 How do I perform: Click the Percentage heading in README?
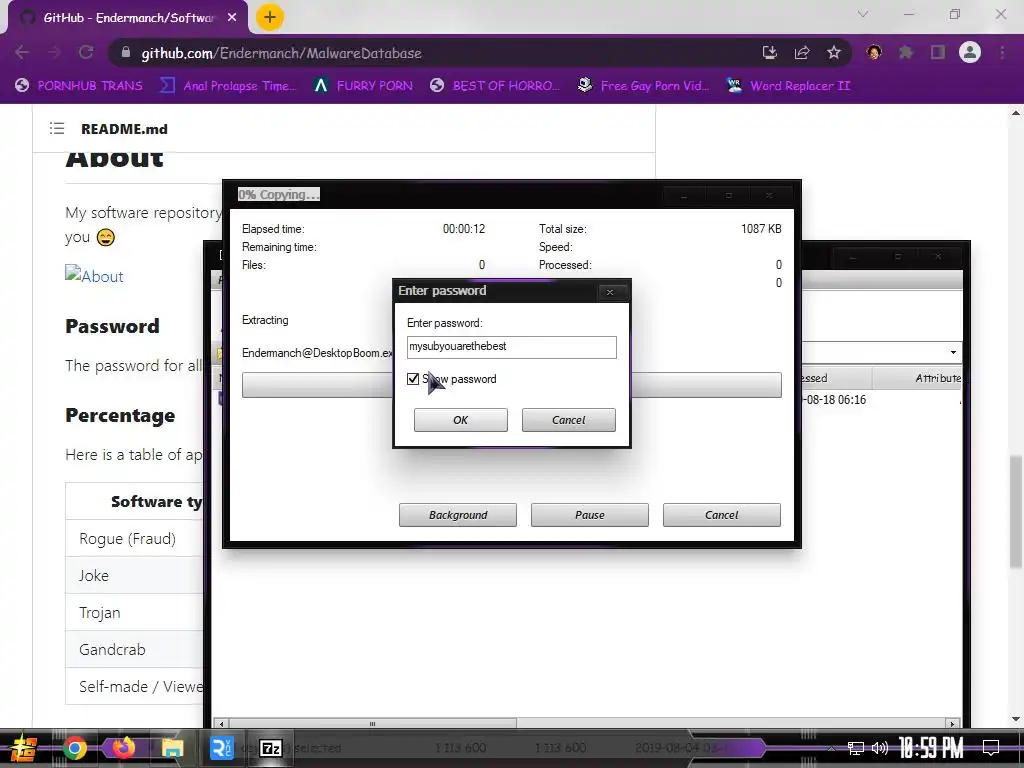[120, 415]
